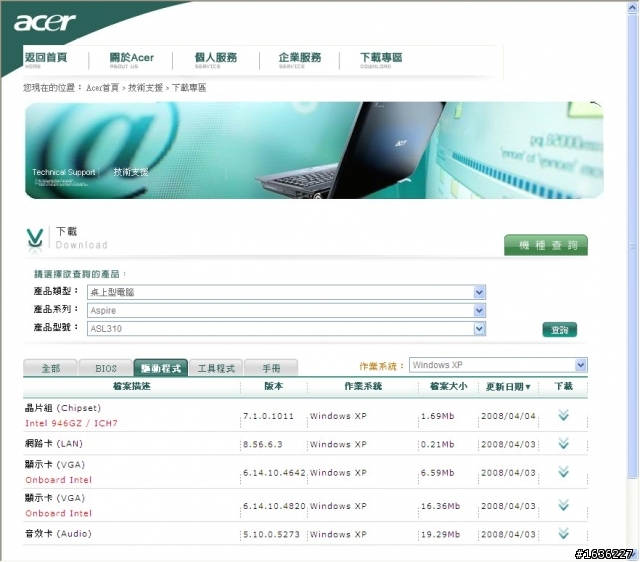Switch to the 工具程式 tab
This screenshot has width=640, height=562.
point(216,368)
